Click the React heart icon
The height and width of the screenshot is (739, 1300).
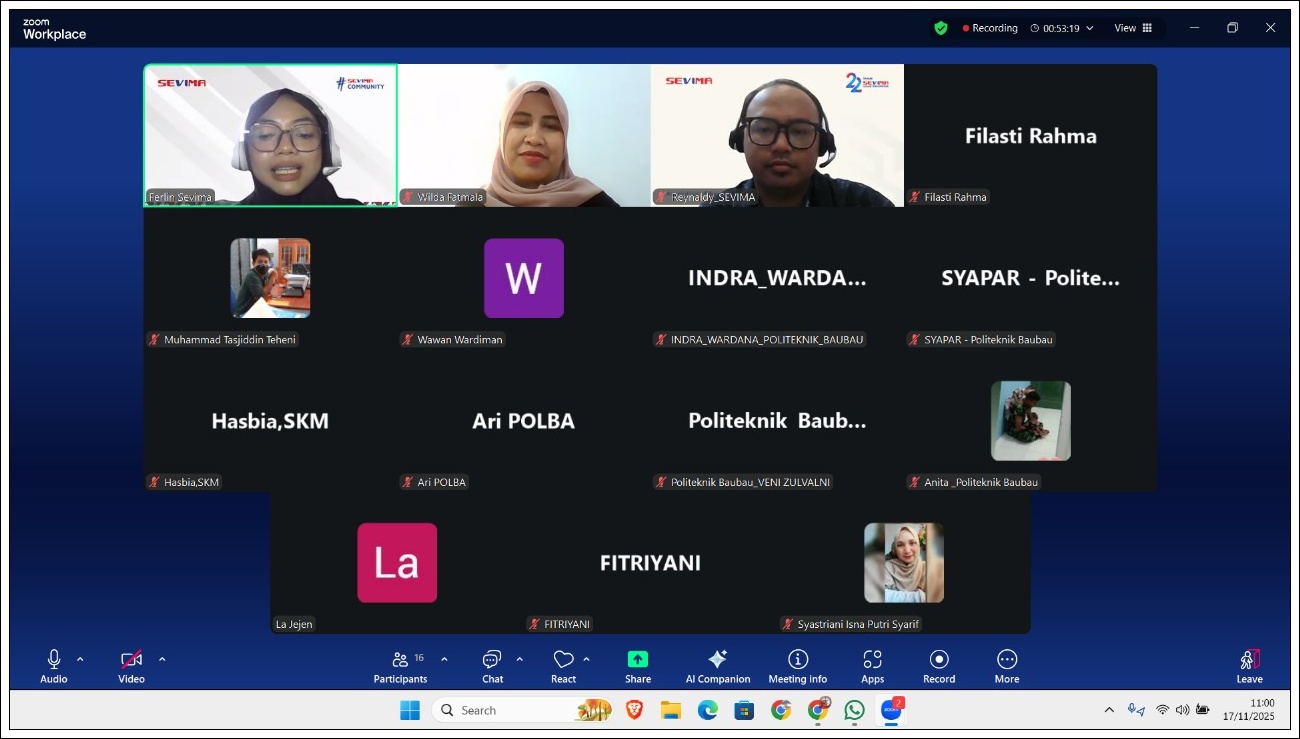click(563, 665)
